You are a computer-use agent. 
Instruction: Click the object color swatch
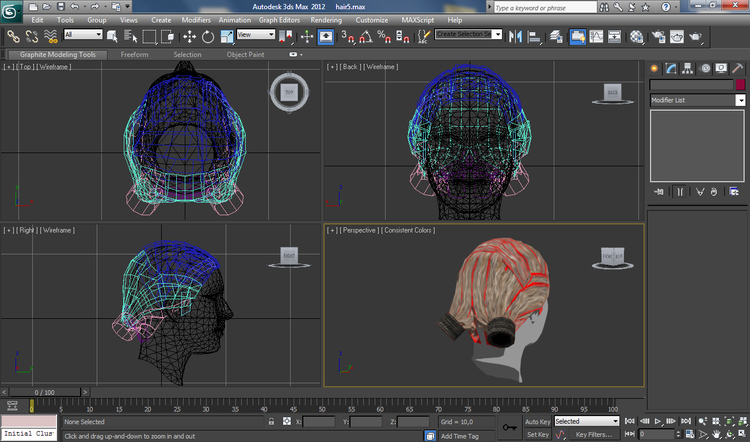740,85
